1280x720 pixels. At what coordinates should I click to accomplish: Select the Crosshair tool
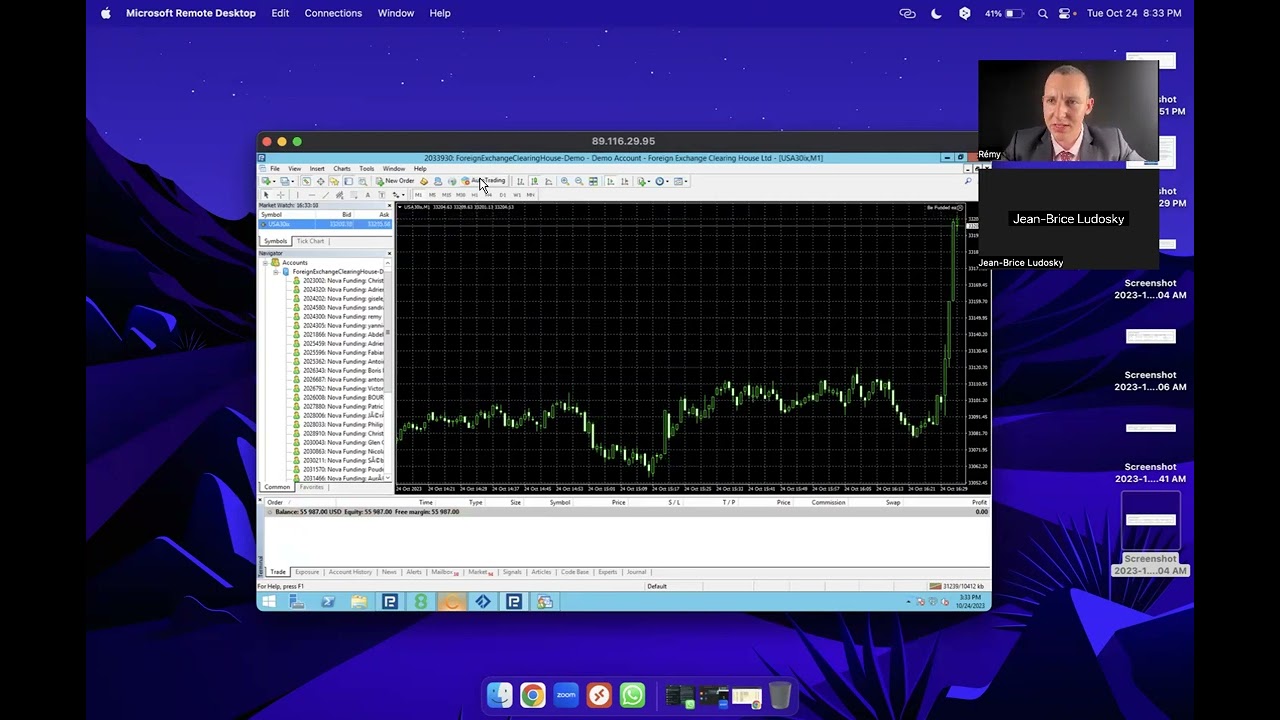[280, 194]
